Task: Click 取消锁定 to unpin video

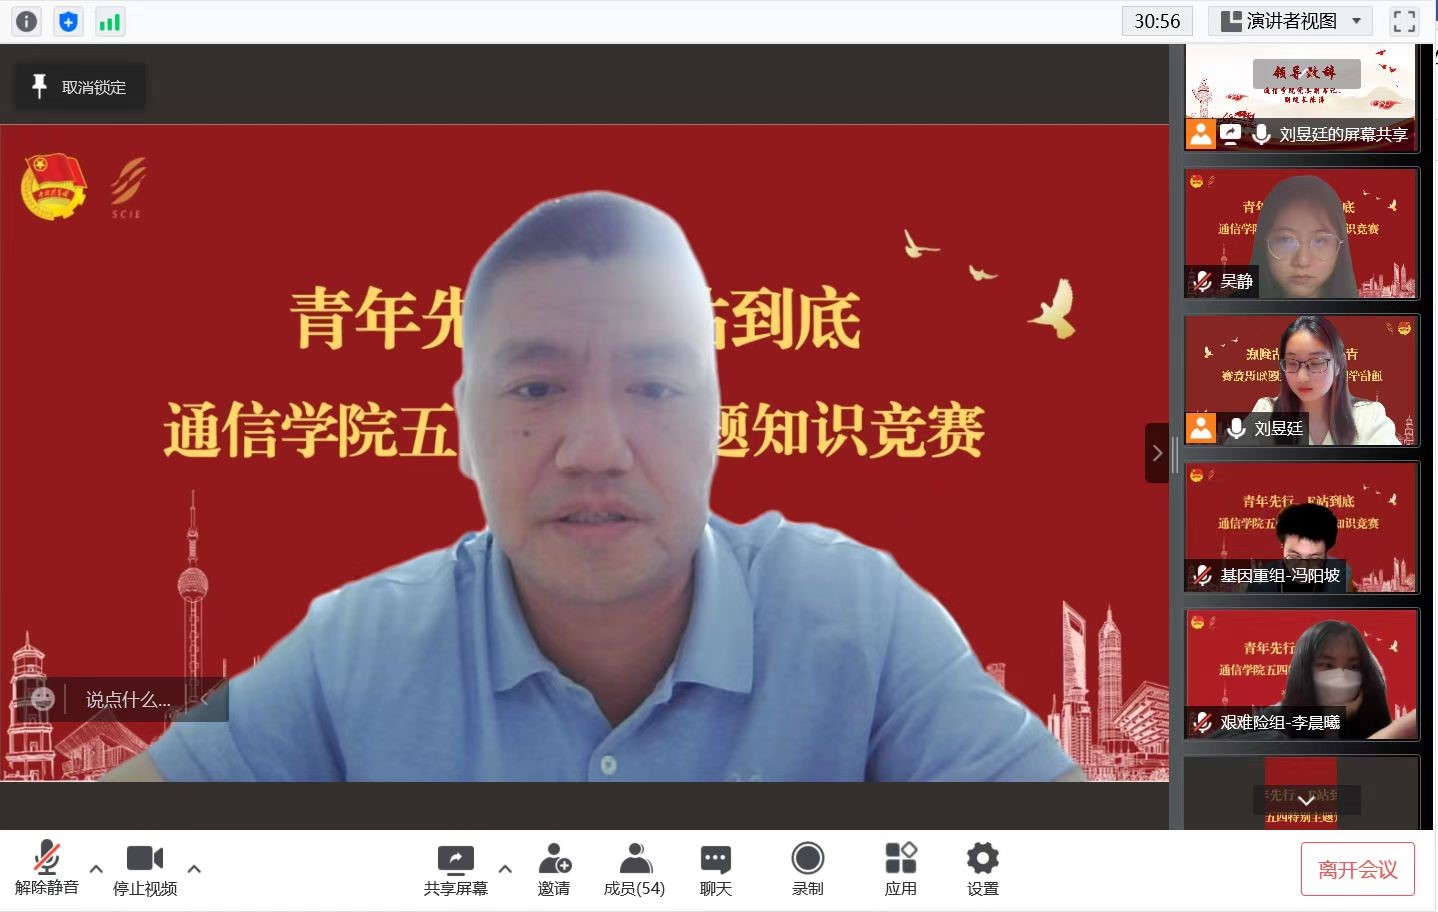Action: 80,87
